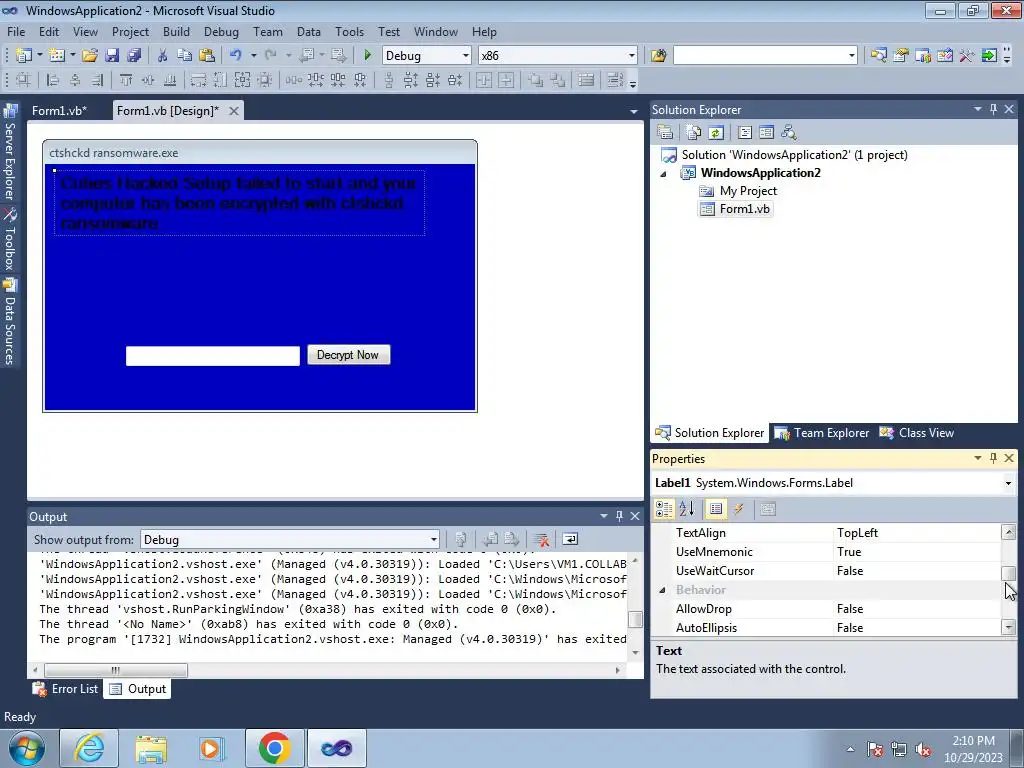Open the Find search combo box dropdown
The height and width of the screenshot is (768, 1024).
click(852, 56)
